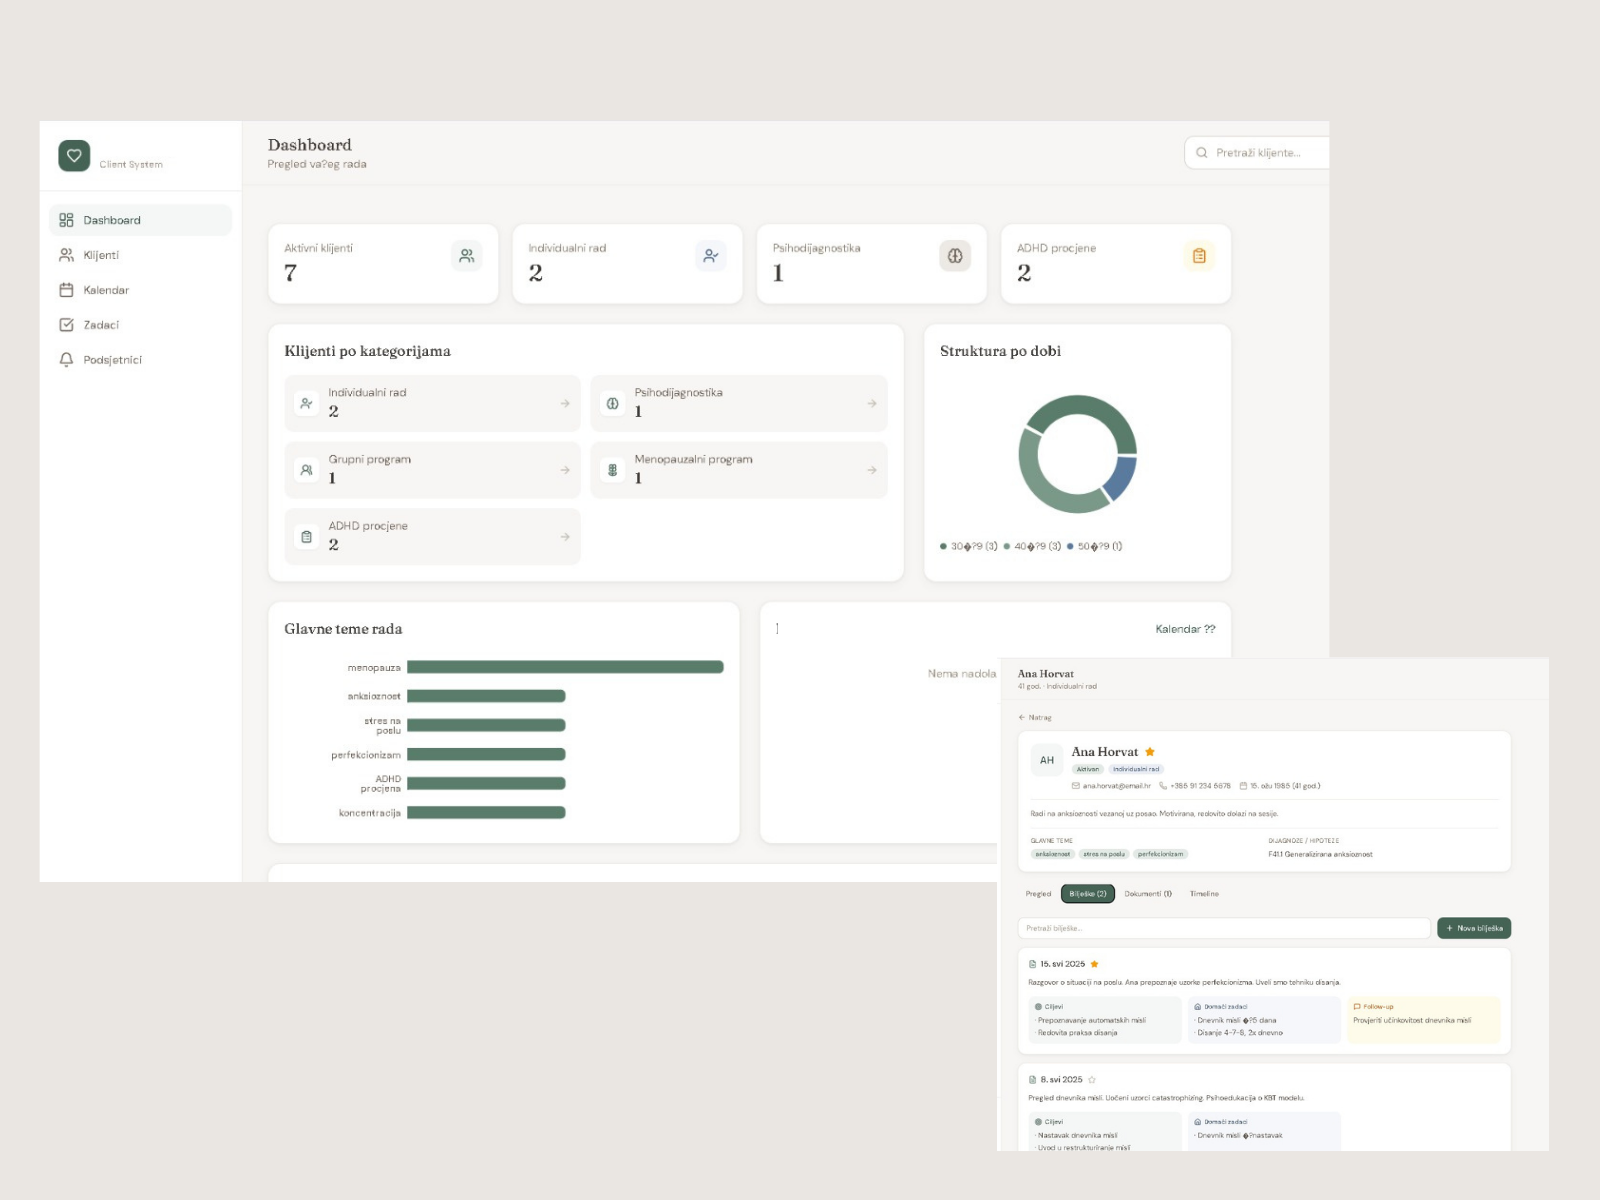Click the blue segment of the age donut chart

(1121, 477)
